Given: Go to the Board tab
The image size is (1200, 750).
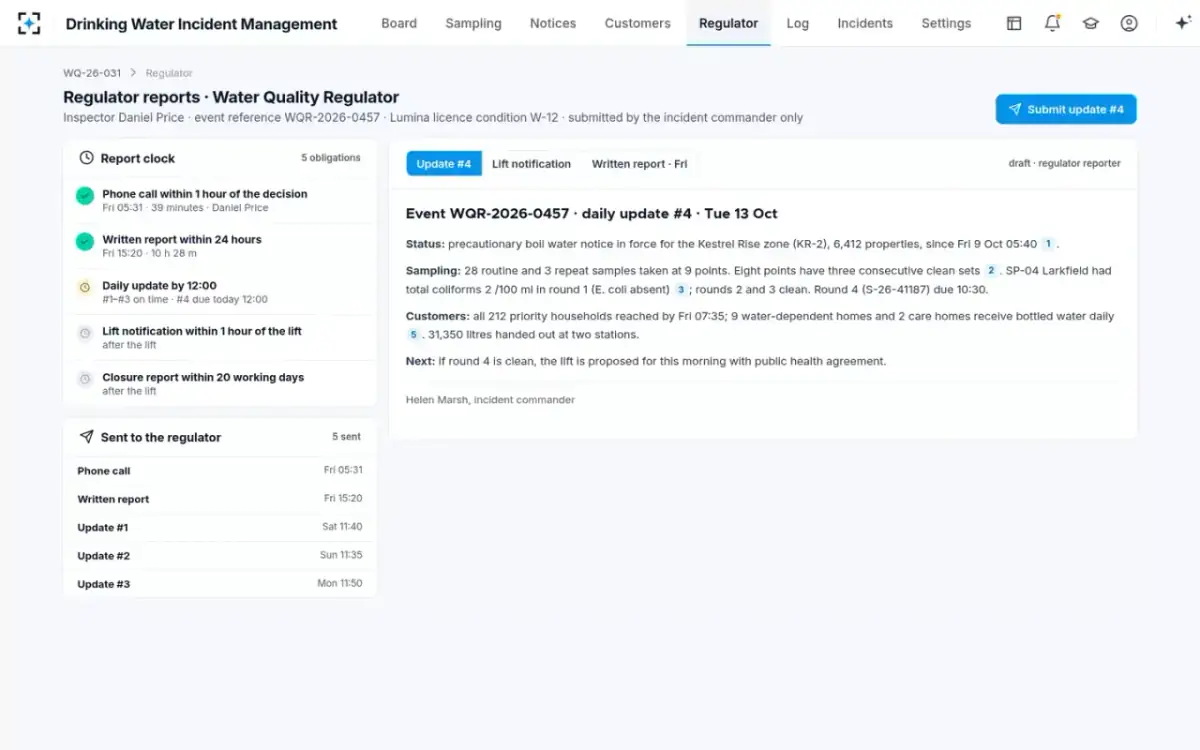Looking at the screenshot, I should (x=399, y=23).
